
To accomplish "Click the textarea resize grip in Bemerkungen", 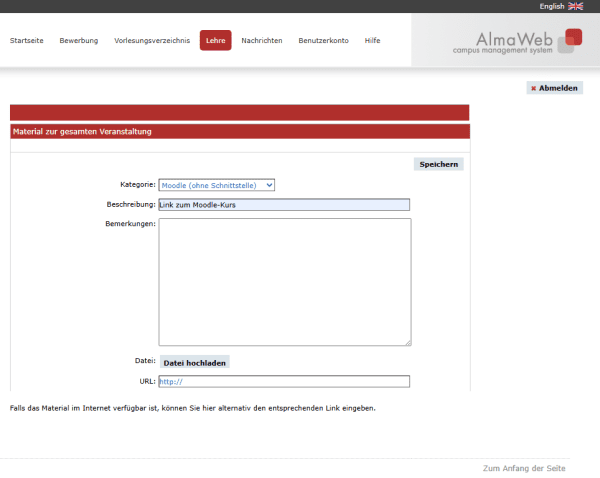I will pos(408,343).
